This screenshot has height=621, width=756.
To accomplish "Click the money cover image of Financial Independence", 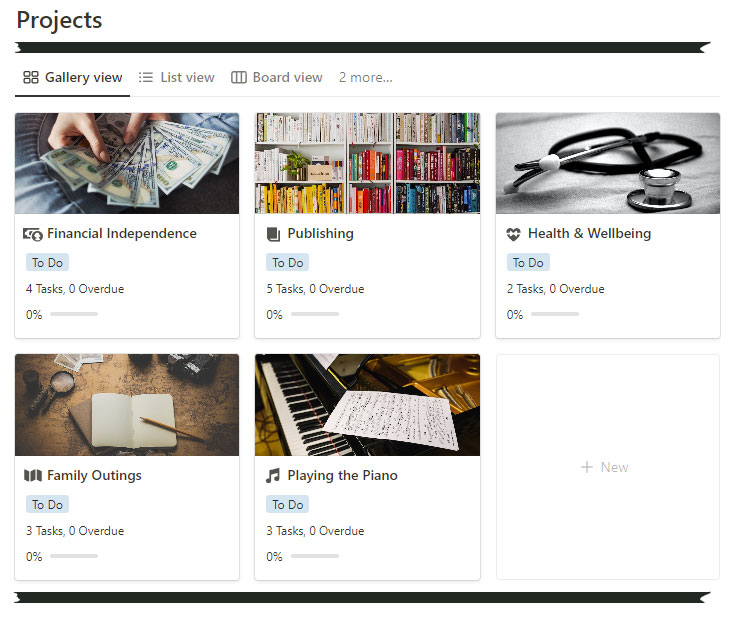I will [127, 163].
